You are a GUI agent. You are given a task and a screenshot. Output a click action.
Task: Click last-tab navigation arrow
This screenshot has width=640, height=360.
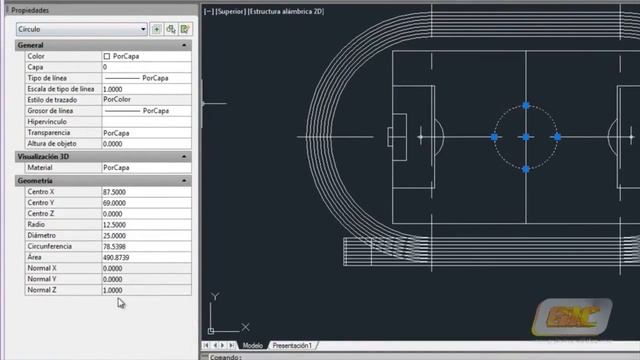(x=231, y=346)
